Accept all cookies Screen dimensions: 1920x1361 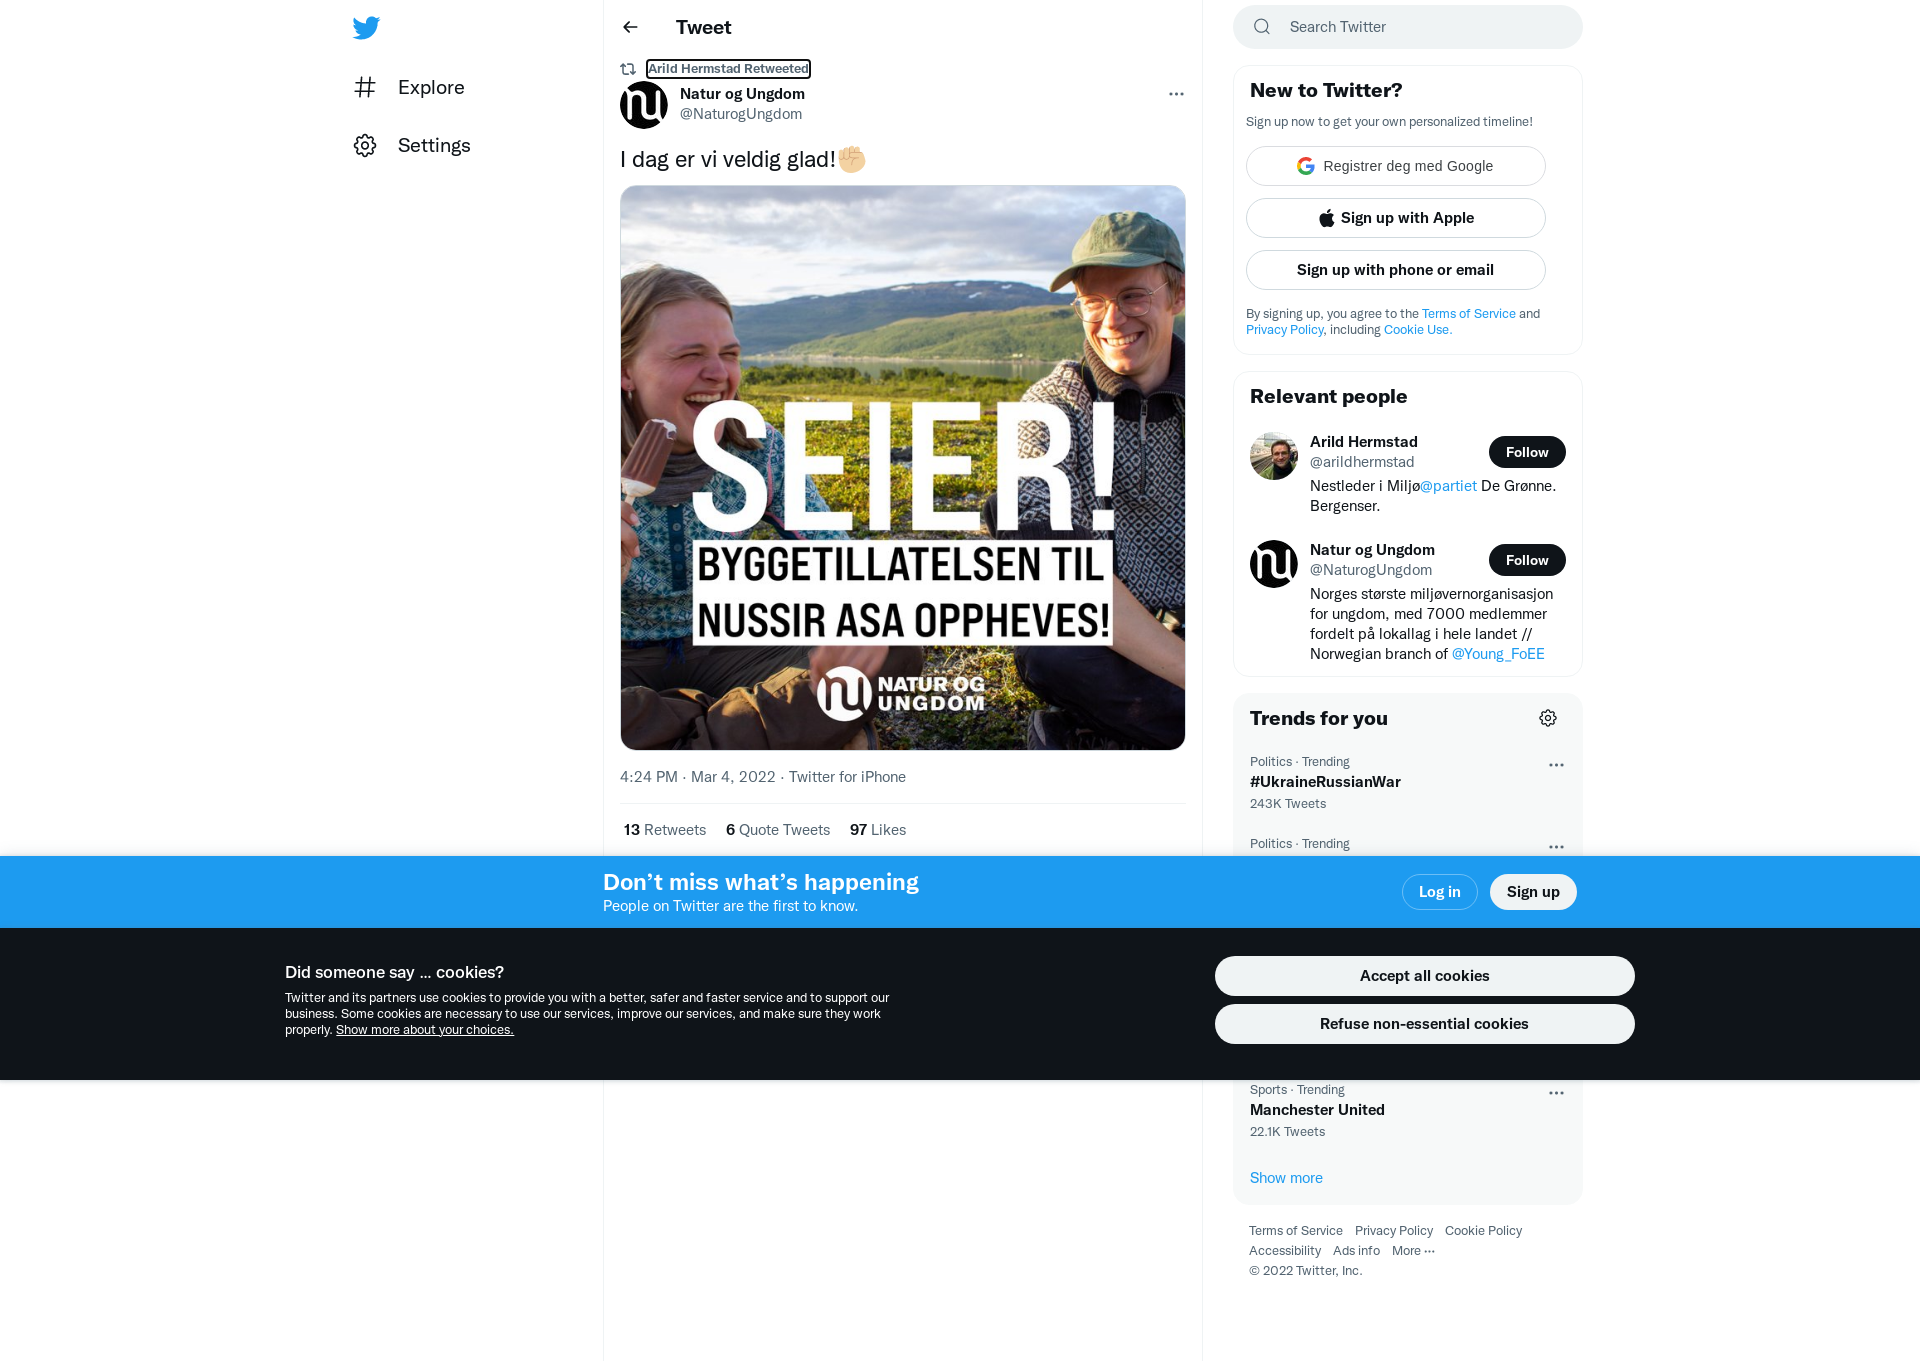point(1424,976)
